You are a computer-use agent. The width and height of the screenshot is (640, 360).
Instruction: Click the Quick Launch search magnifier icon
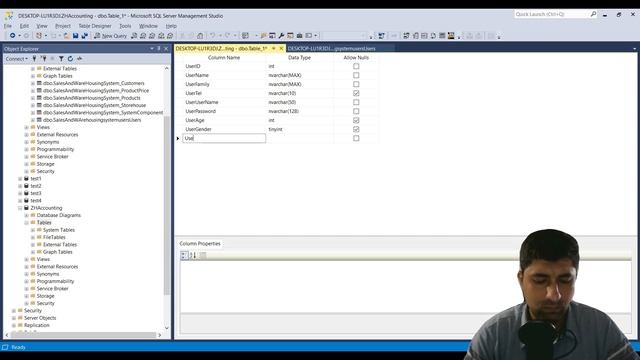pos(593,14)
